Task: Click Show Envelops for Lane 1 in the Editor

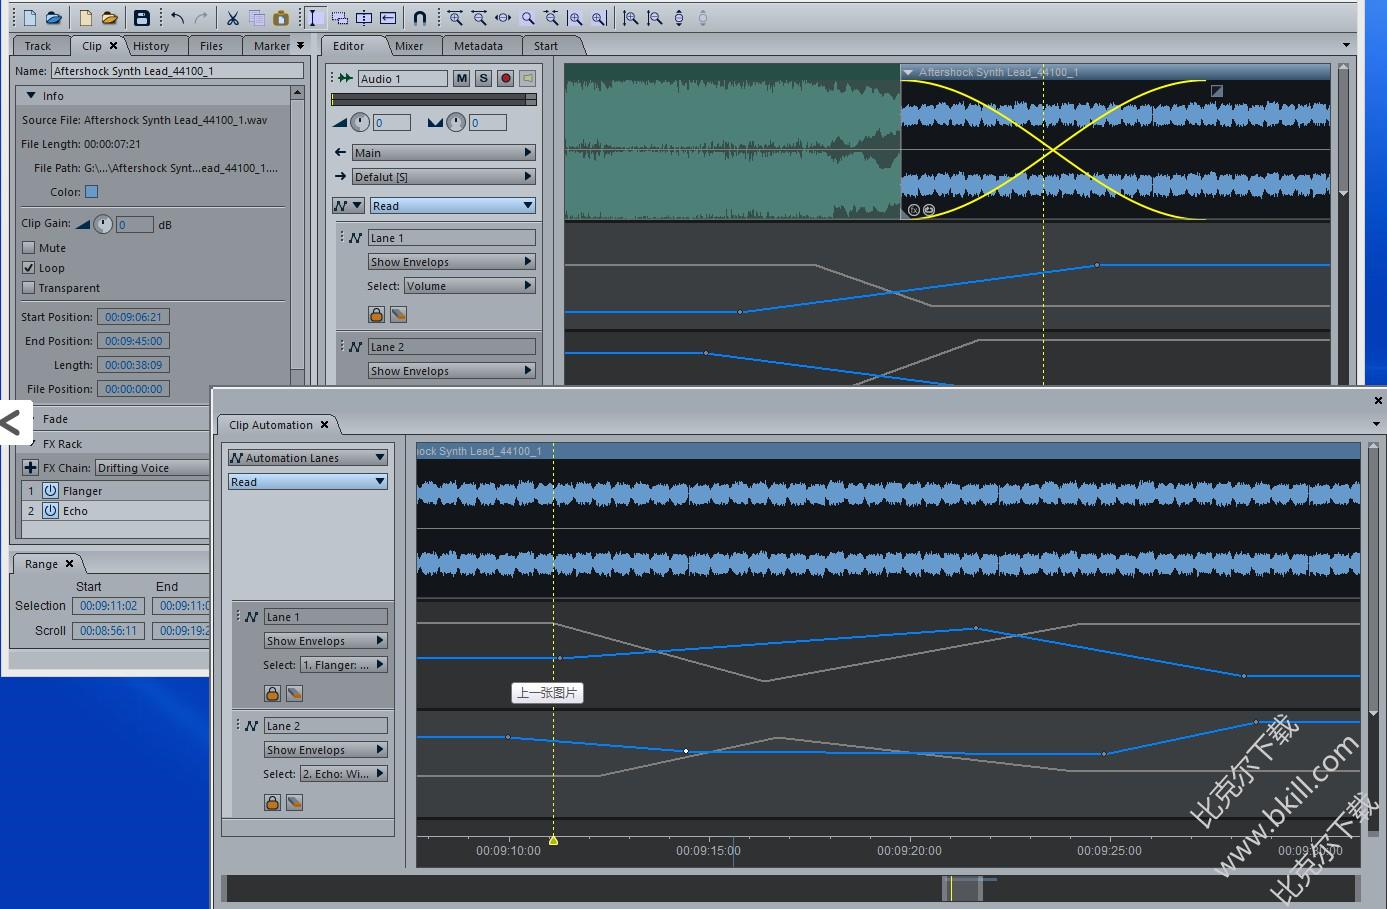Action: [452, 261]
